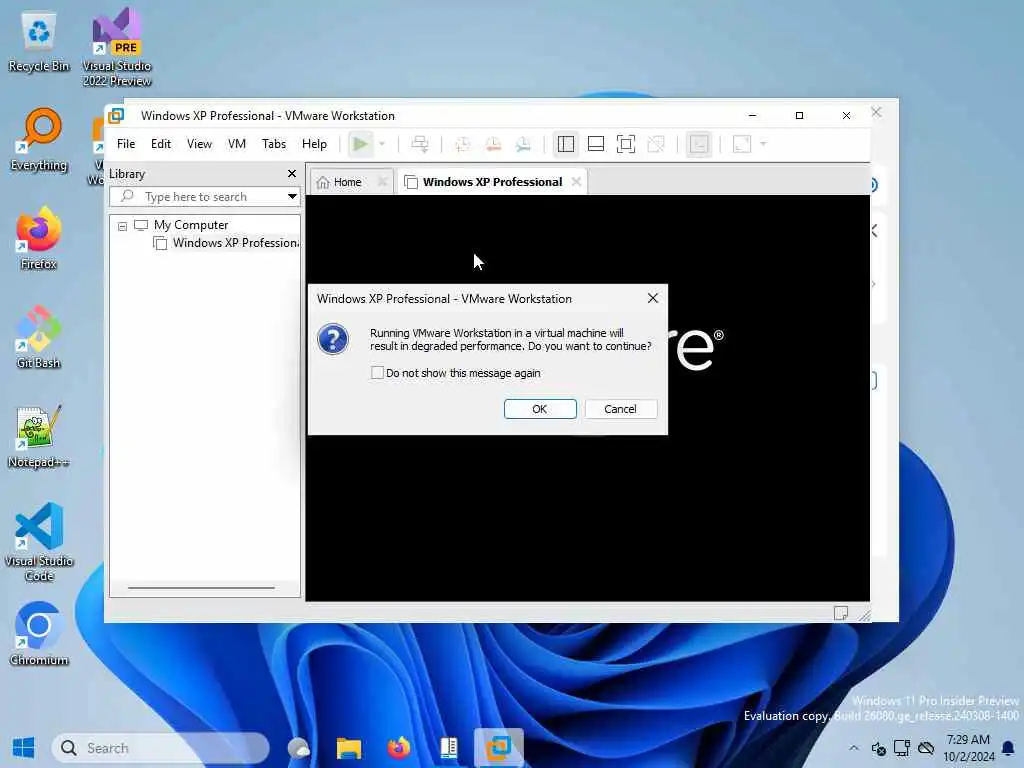Click the notification bell tray icon
Viewport: 1024px width, 768px height.
[x=1008, y=748]
